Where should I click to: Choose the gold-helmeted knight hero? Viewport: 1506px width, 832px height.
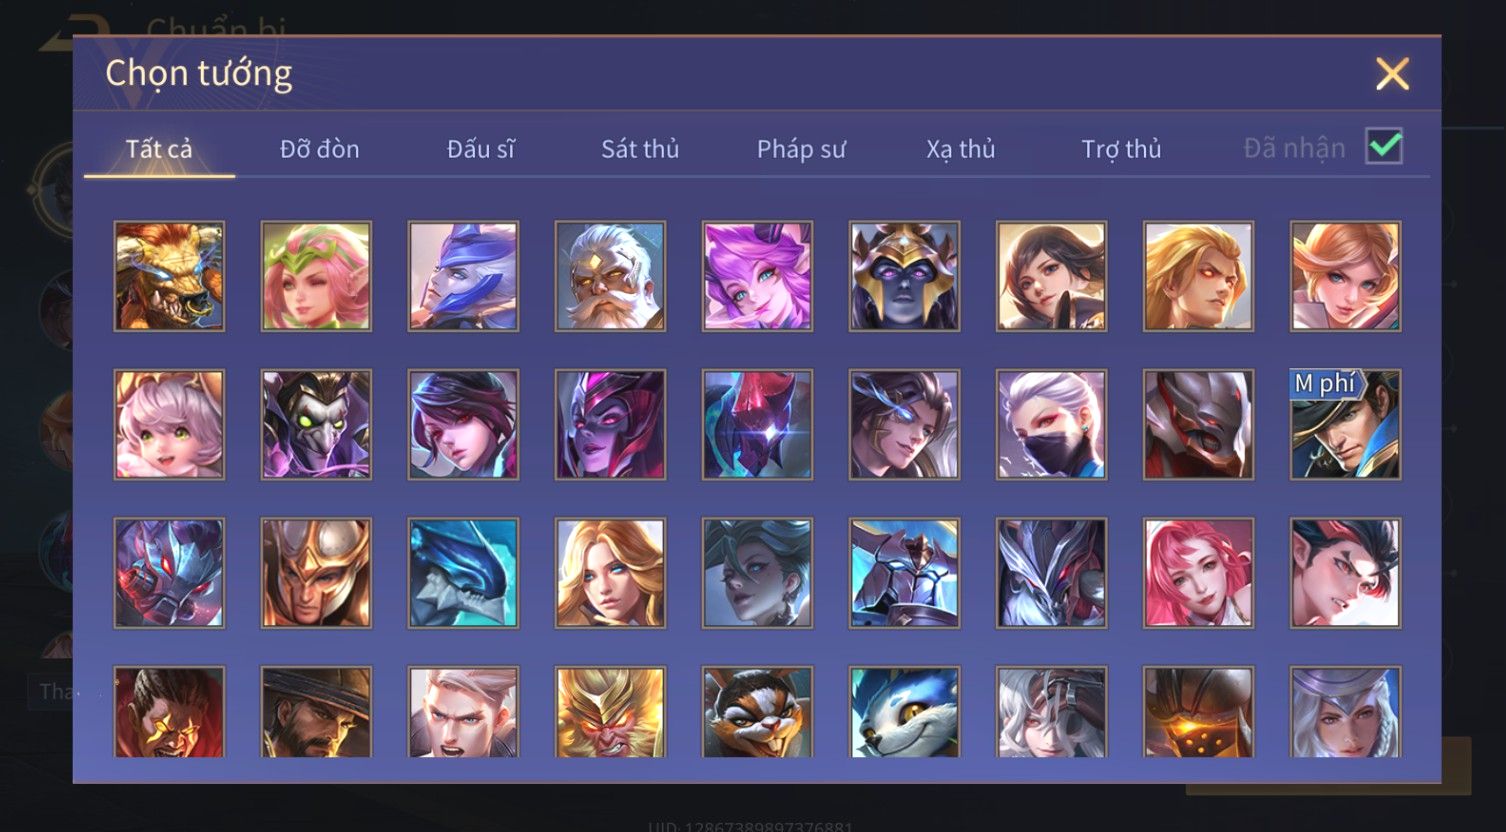tap(316, 573)
